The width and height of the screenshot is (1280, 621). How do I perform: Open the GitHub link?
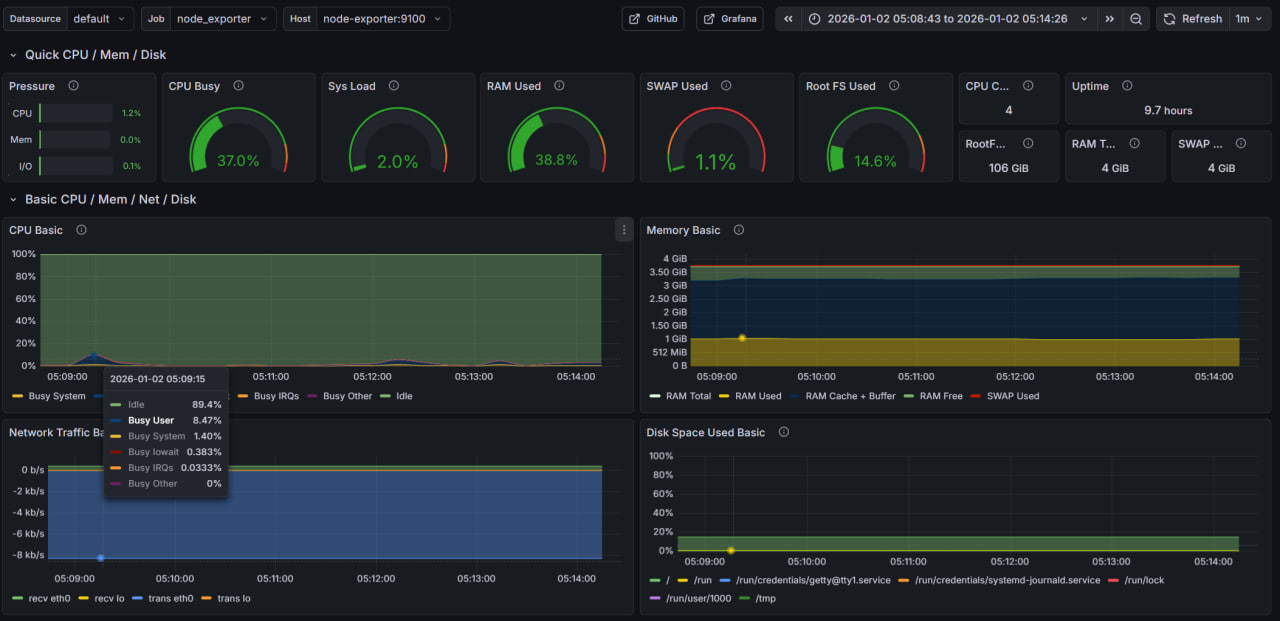[652, 19]
